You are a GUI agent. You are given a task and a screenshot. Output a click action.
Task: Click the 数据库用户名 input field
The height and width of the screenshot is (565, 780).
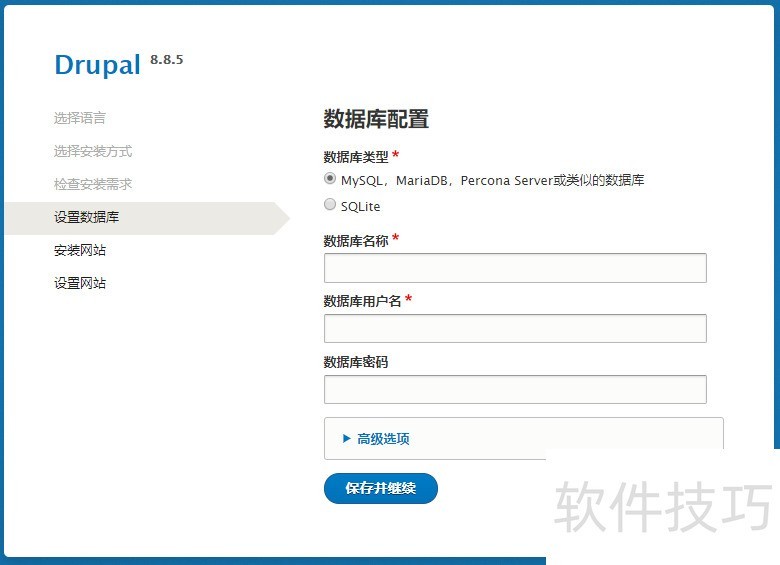pyautogui.click(x=515, y=328)
